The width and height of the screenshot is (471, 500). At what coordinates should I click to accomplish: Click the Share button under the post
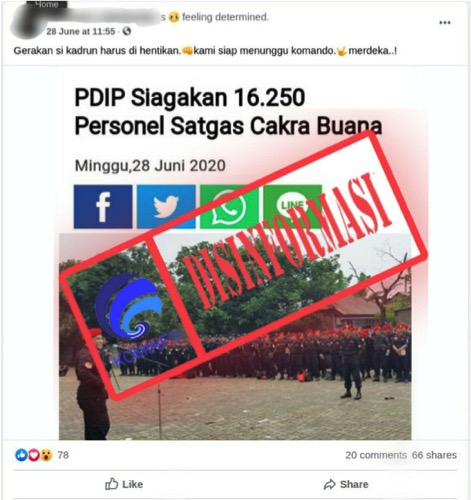pos(346,484)
